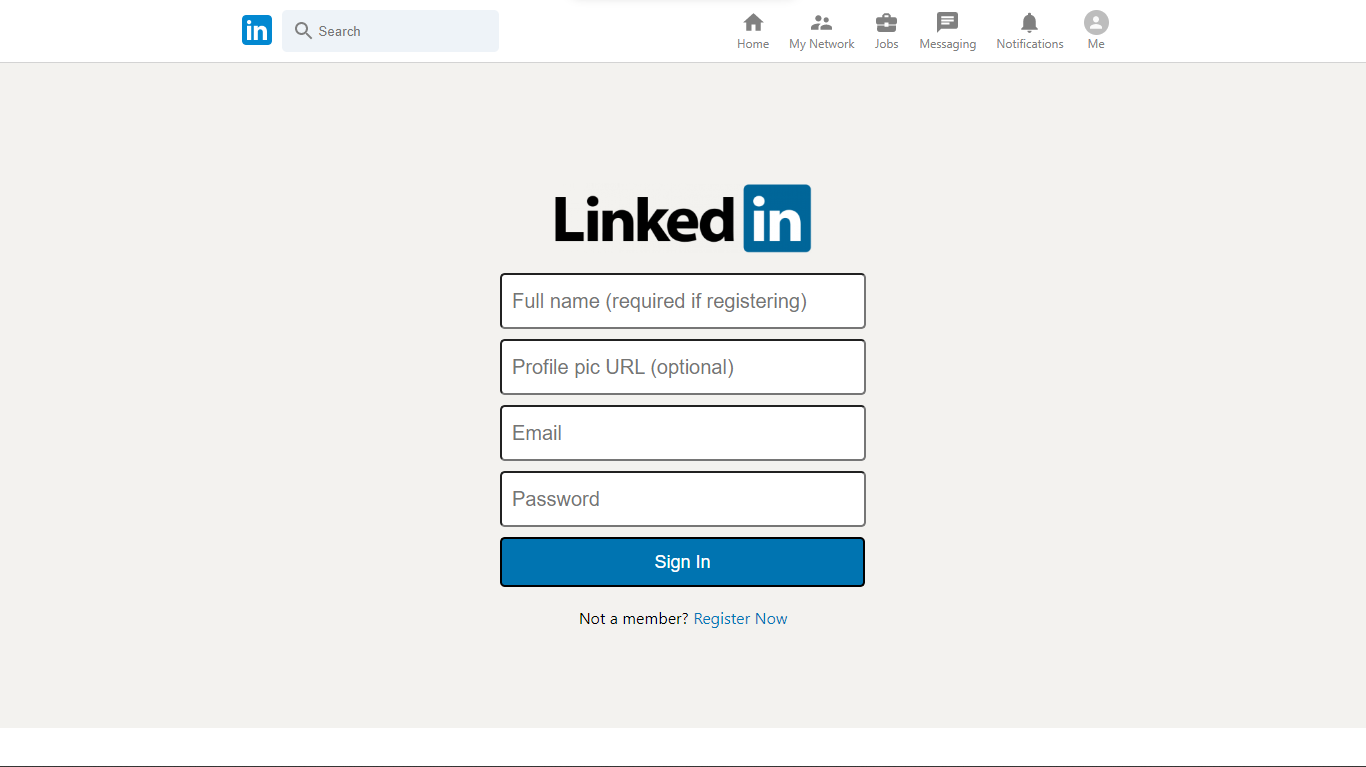Open the Me avatar icon
1366x767 pixels.
coord(1096,22)
